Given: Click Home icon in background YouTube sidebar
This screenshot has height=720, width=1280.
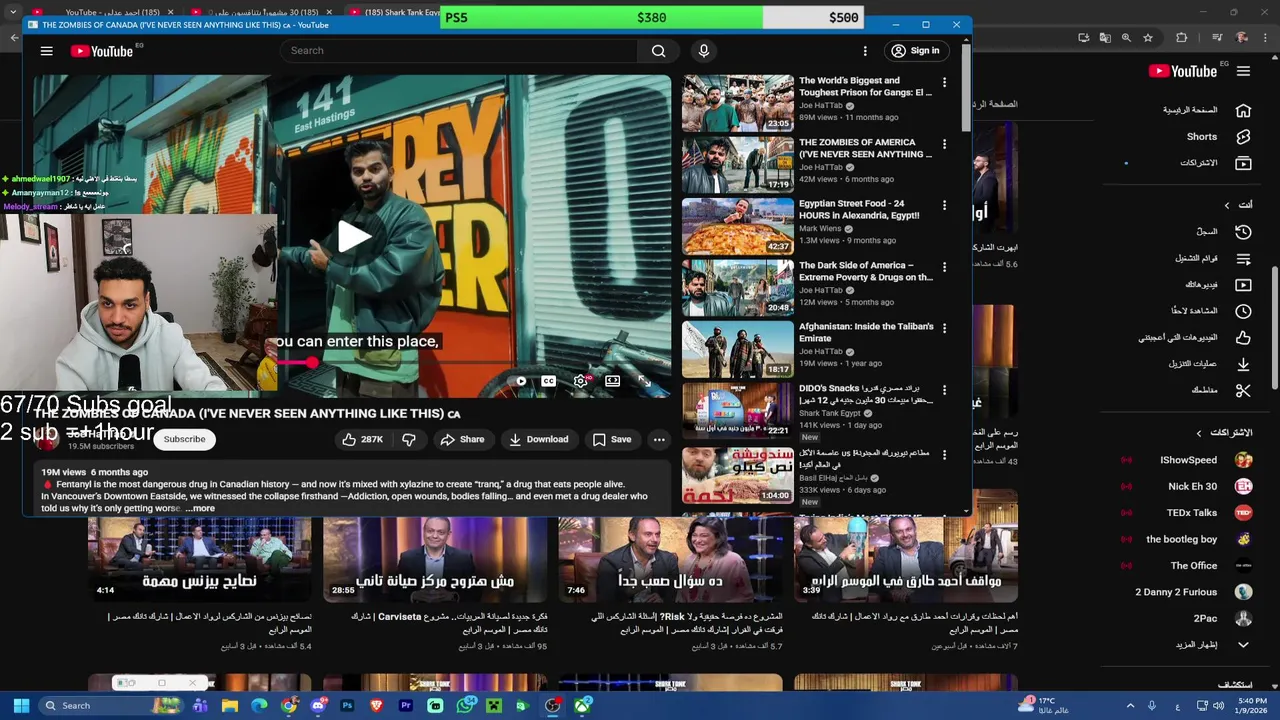Looking at the screenshot, I should point(1243,110).
